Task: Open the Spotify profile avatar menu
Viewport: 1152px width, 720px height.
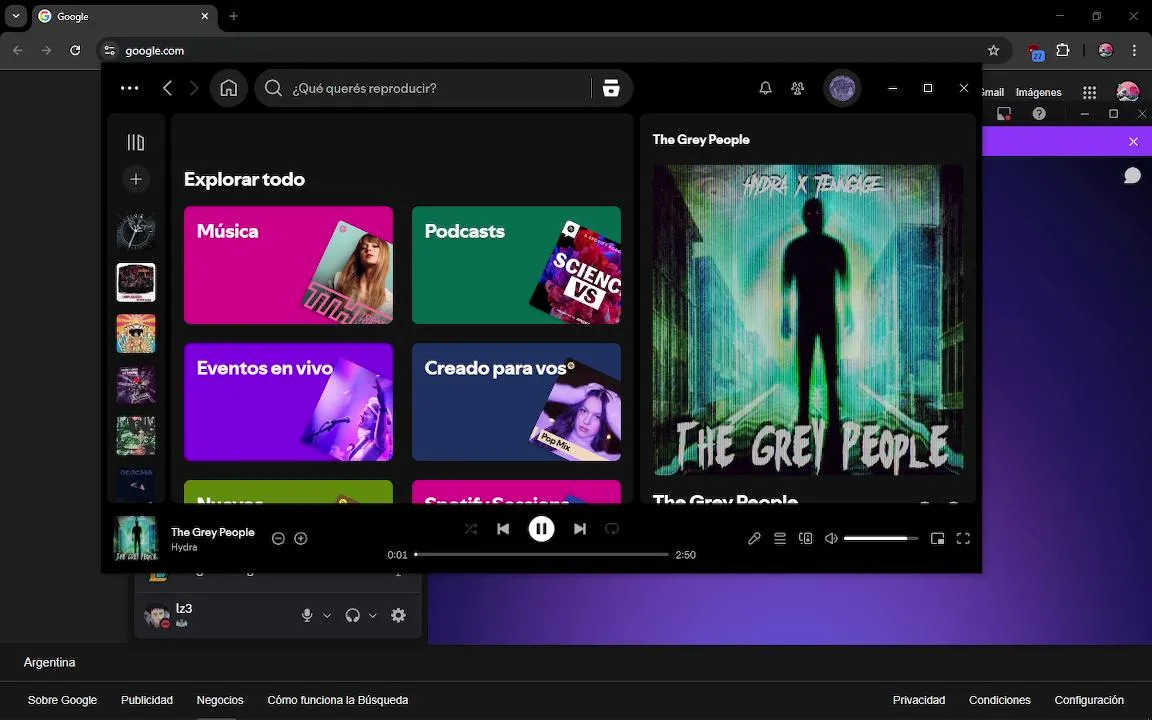Action: pyautogui.click(x=842, y=88)
